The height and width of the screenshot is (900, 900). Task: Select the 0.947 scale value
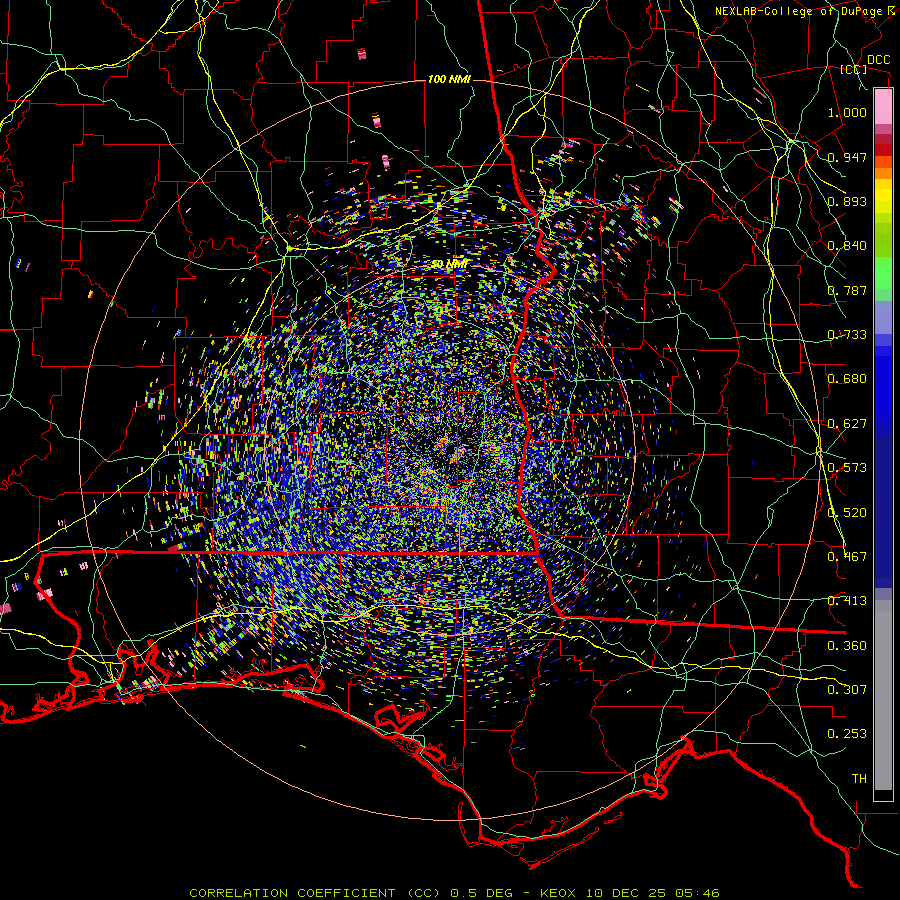point(847,157)
